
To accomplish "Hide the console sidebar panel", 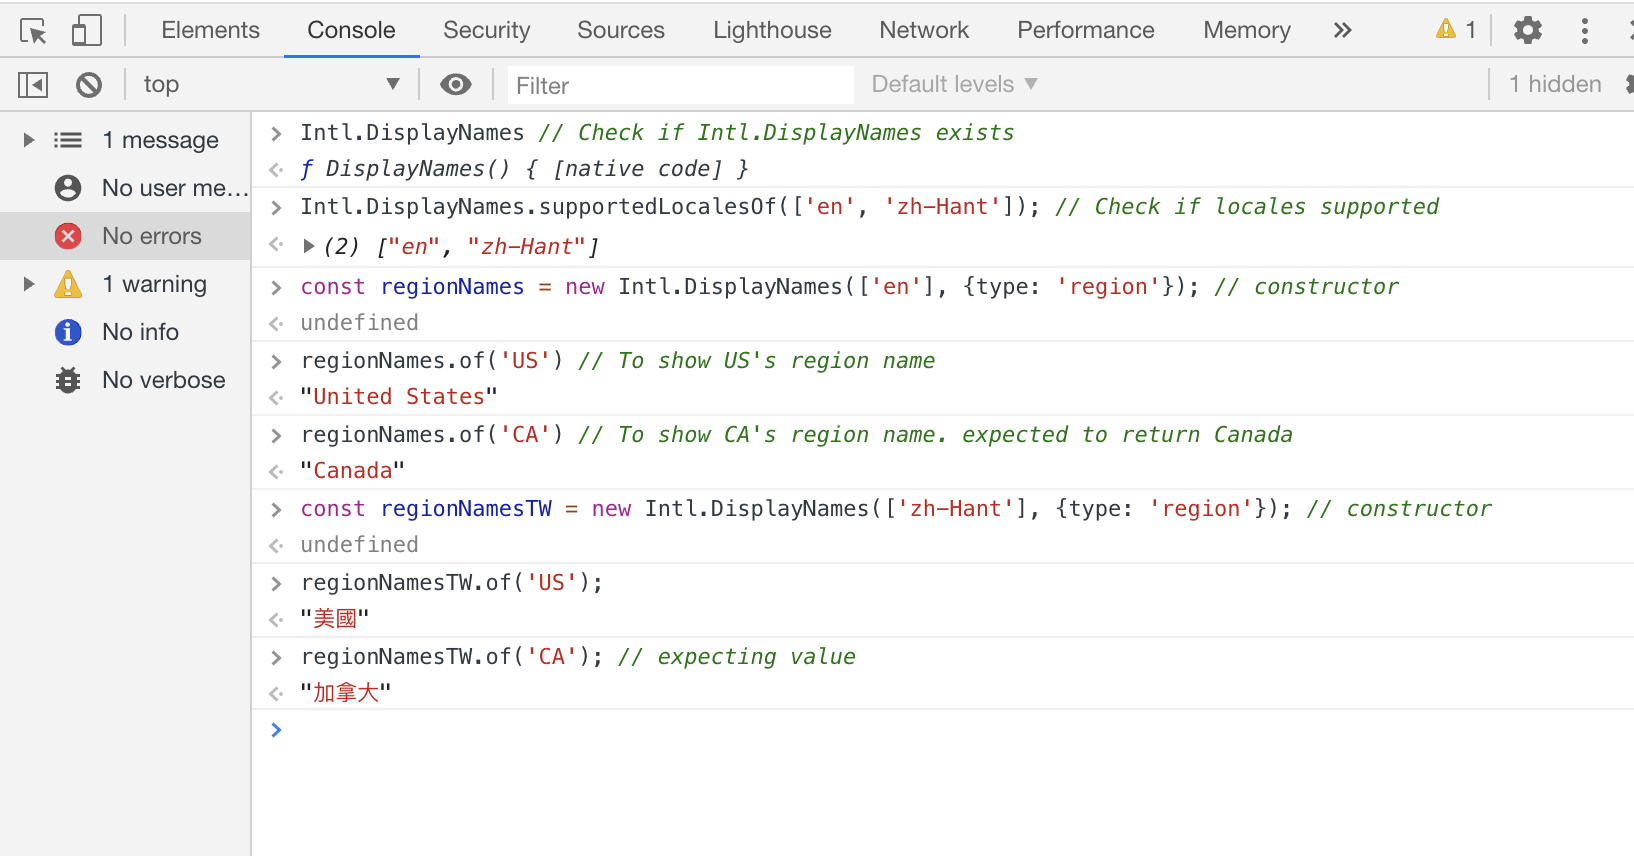I will [x=33, y=85].
